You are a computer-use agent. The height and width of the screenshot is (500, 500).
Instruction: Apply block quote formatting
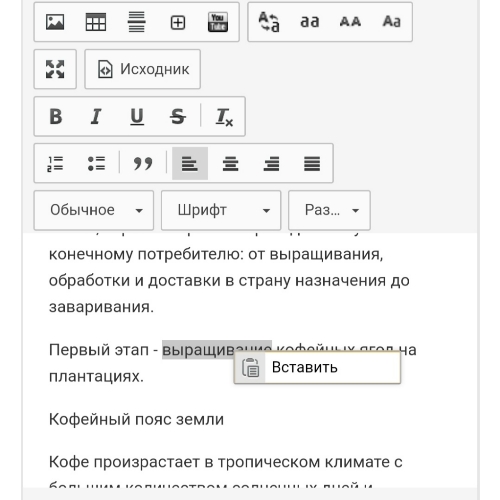(143, 164)
